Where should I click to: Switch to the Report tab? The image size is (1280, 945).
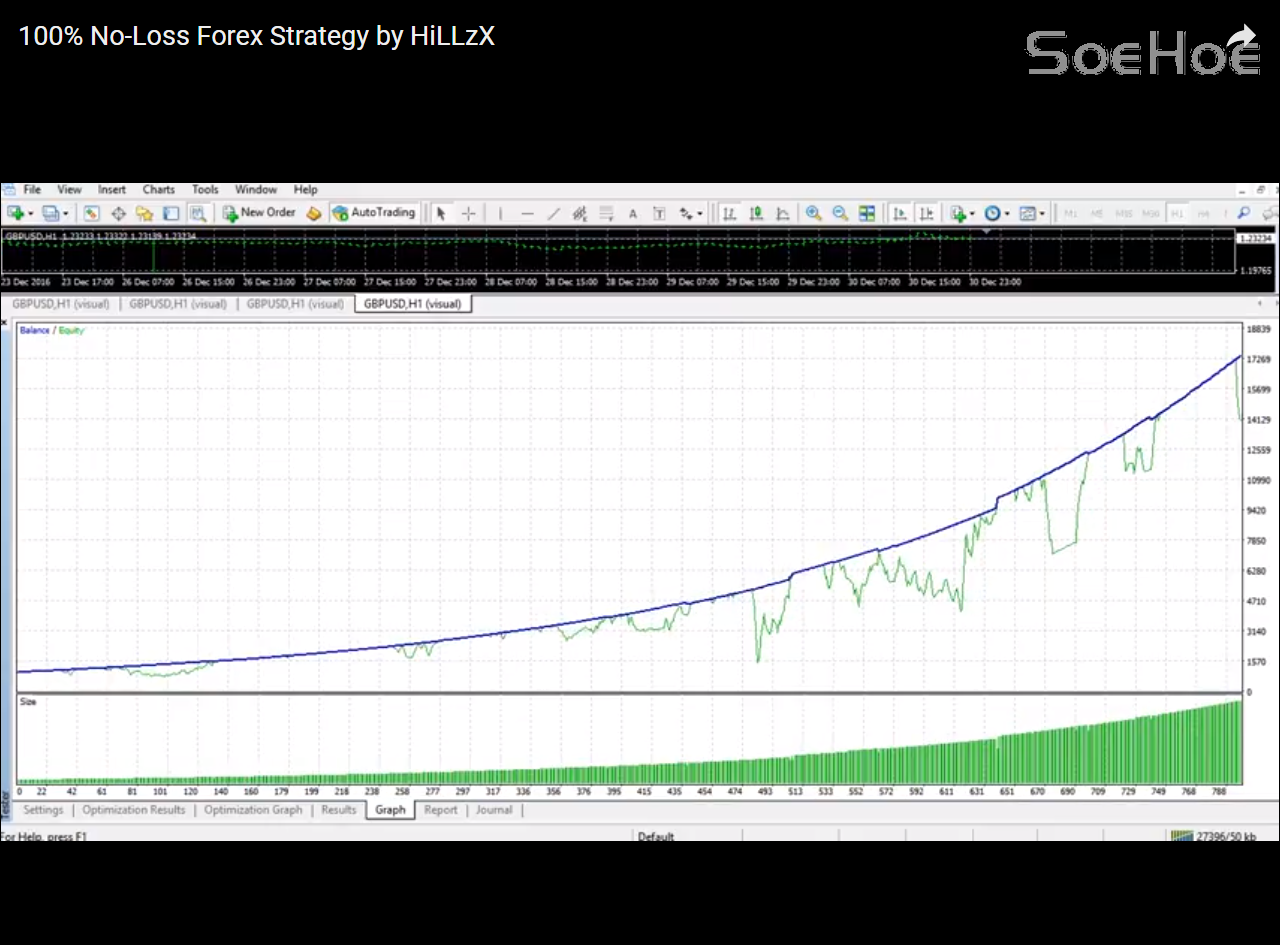pos(440,810)
